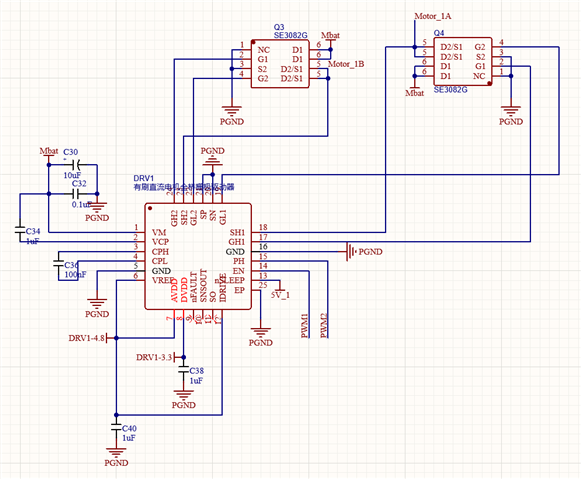
Task: Select the PGND symbol beside GND pin 16
Action: coord(364,252)
